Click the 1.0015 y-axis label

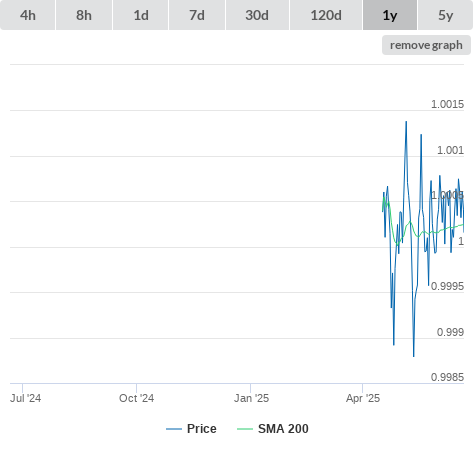point(447,104)
